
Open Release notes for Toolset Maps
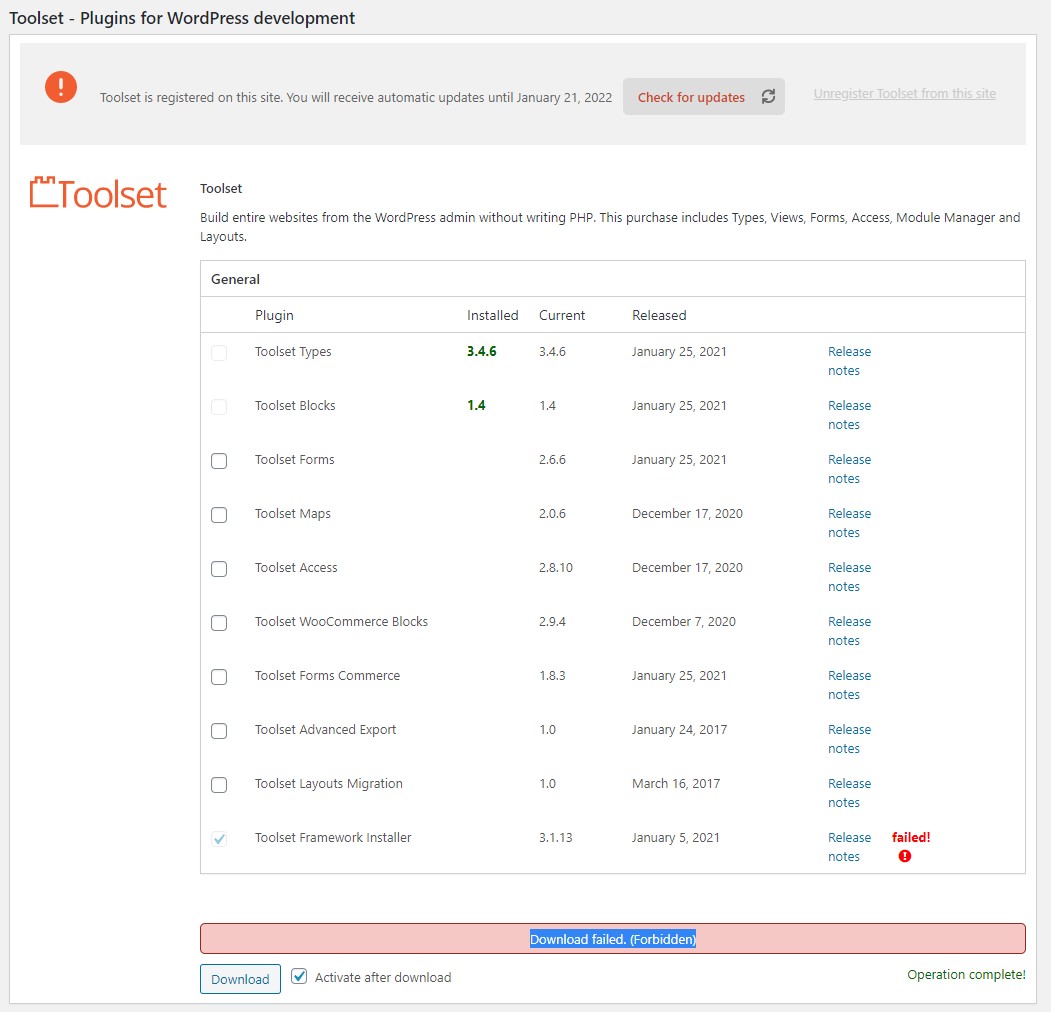849,523
